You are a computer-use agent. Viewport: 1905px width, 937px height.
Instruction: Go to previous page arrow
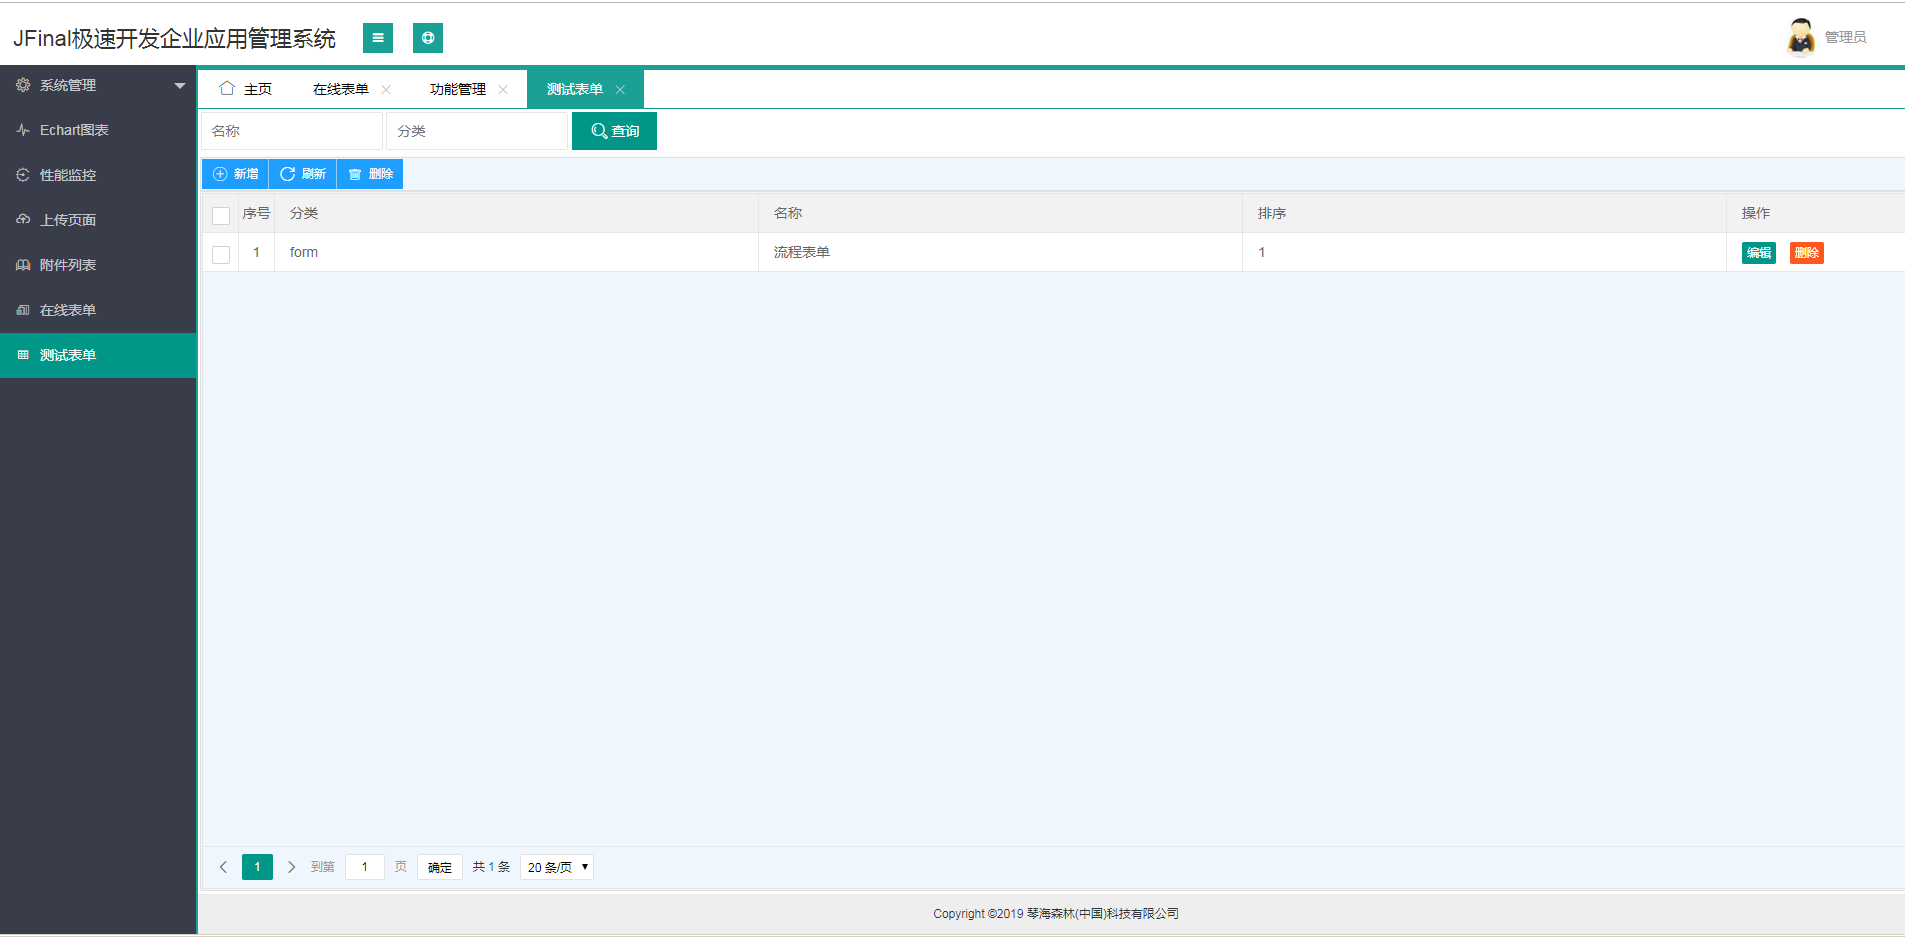[x=223, y=867]
